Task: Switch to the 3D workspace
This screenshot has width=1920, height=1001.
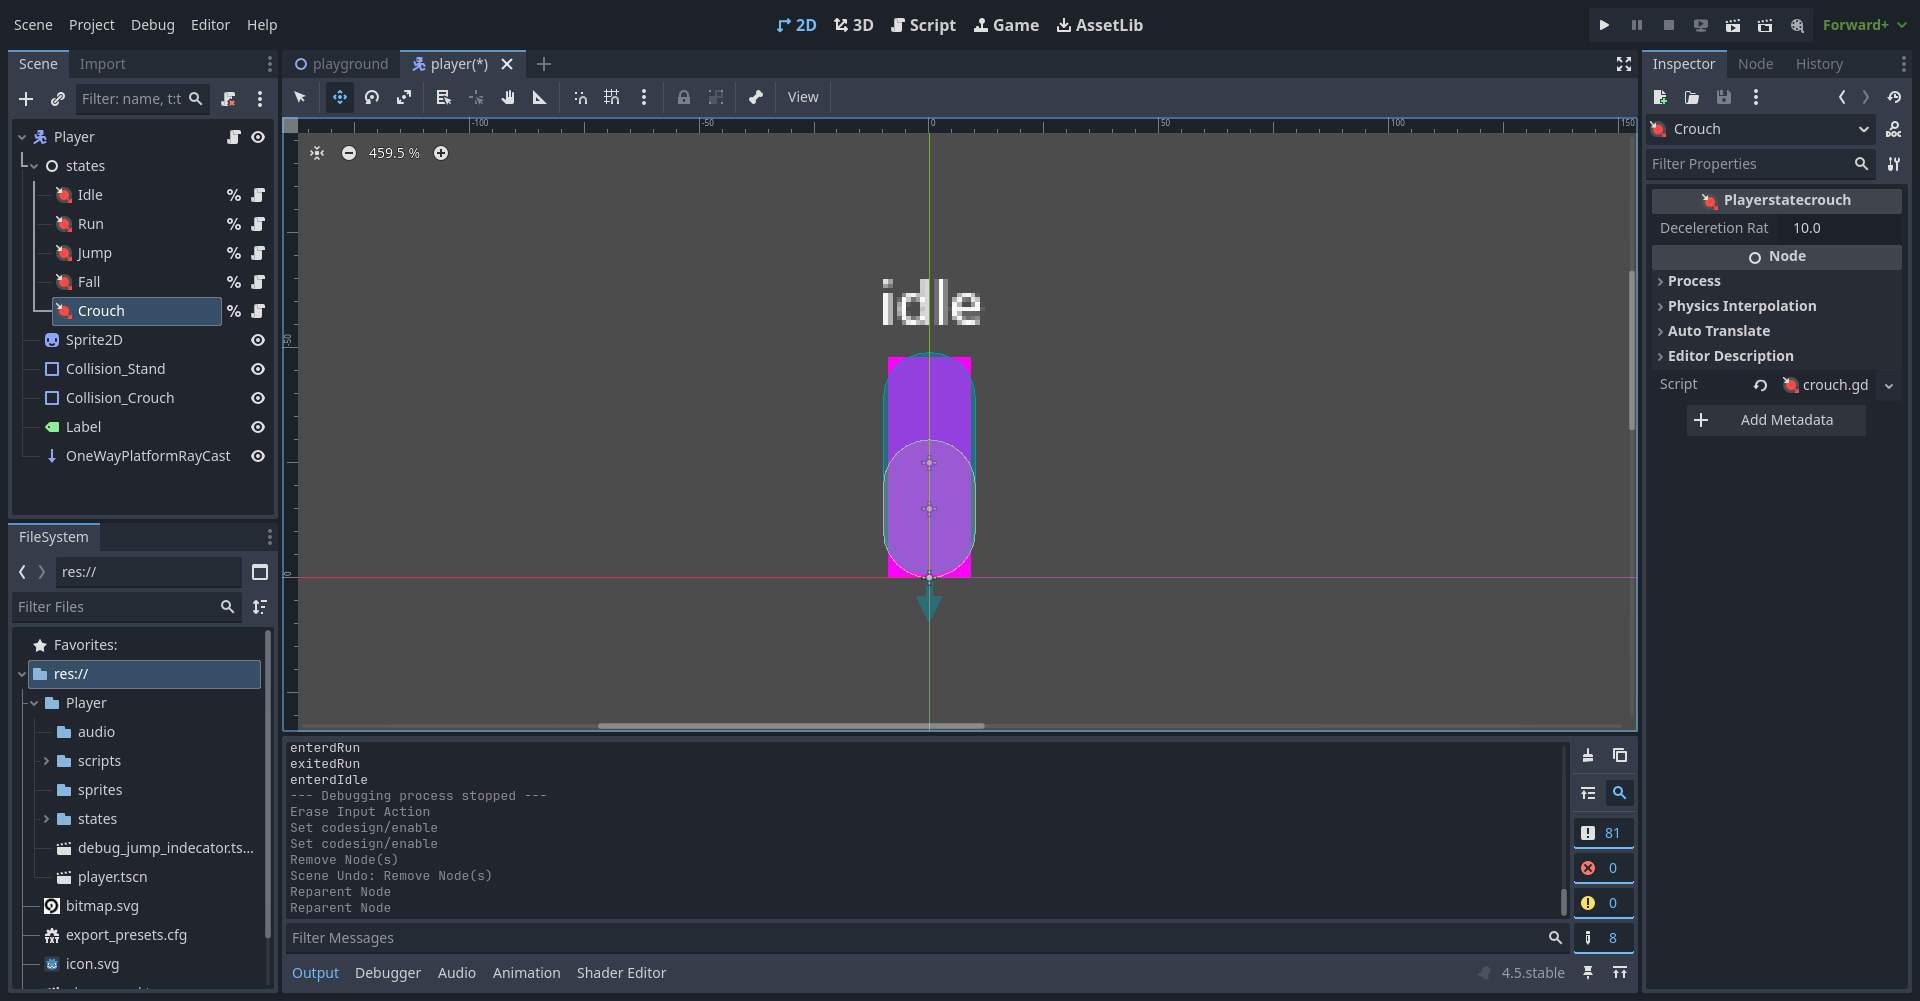Action: click(x=854, y=25)
